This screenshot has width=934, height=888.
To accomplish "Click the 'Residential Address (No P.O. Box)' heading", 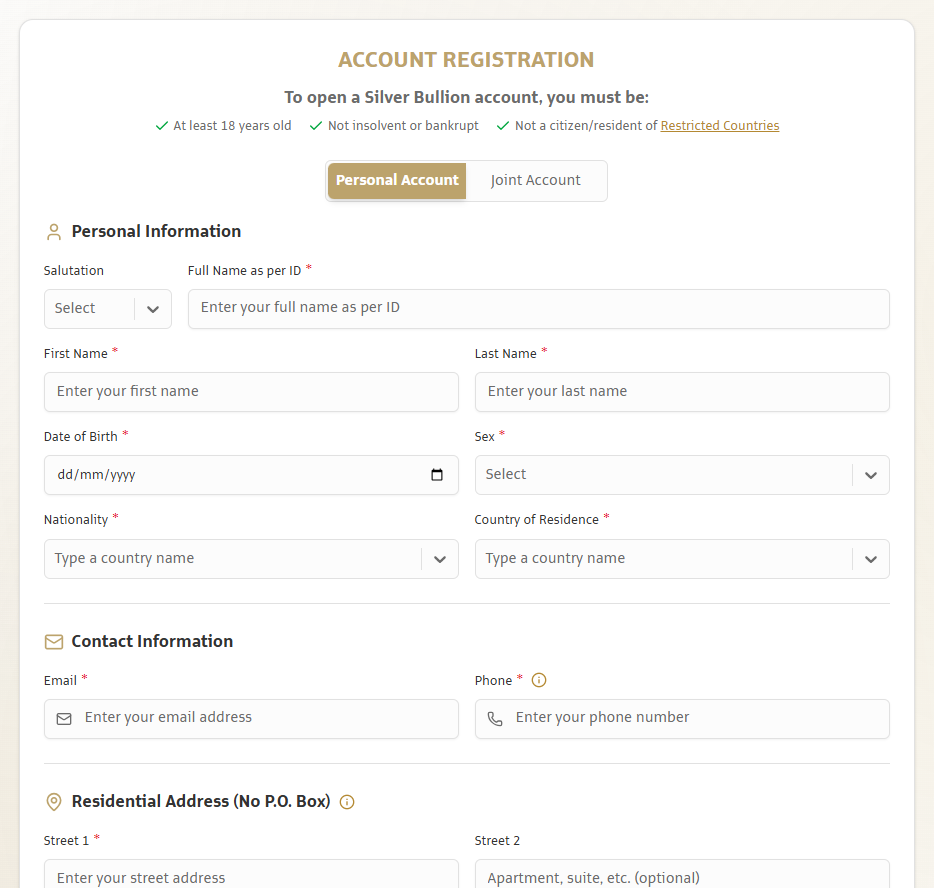I will pos(201,802).
